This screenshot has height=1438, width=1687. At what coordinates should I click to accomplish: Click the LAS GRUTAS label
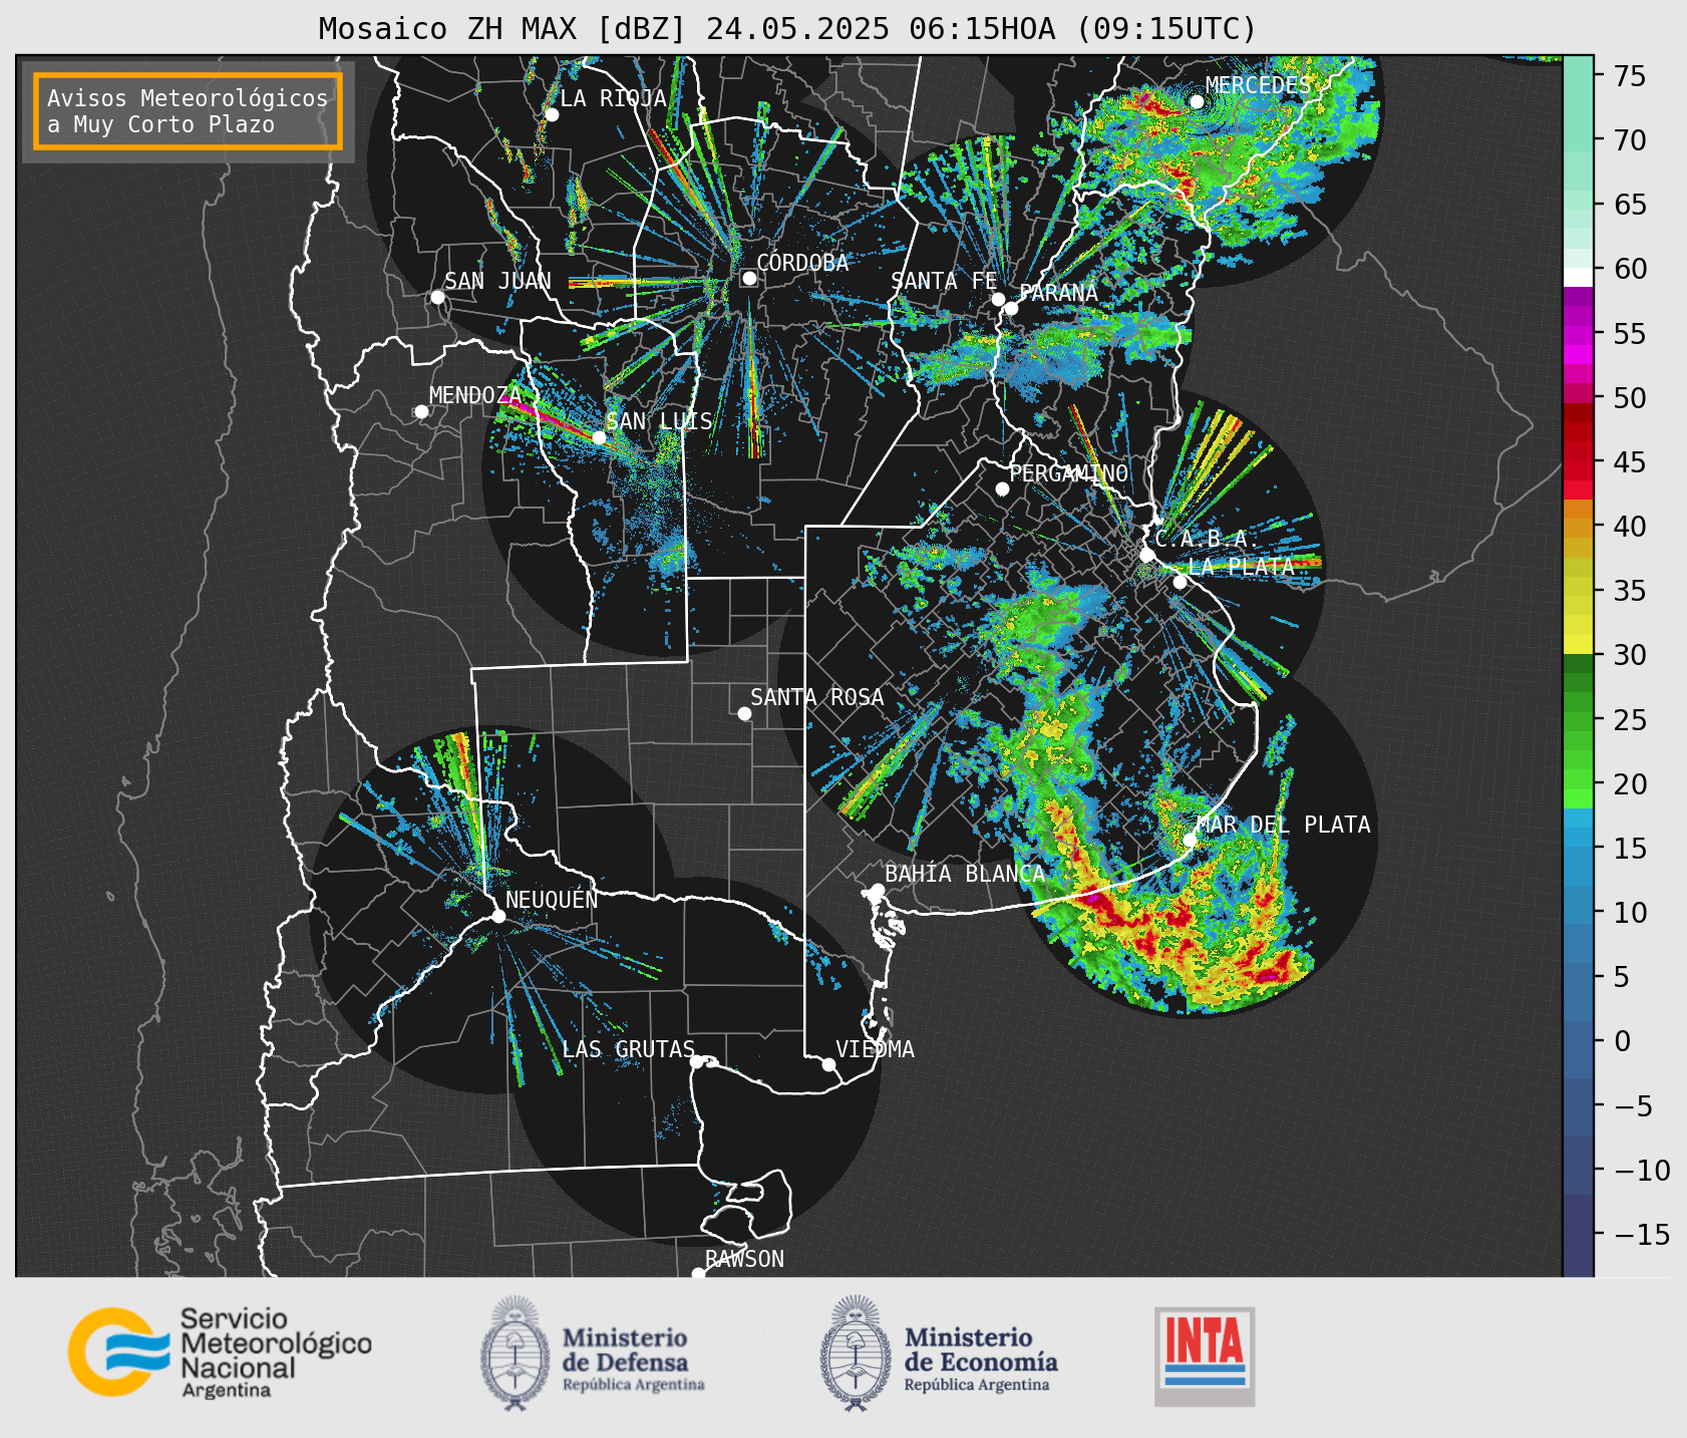pyautogui.click(x=628, y=1049)
